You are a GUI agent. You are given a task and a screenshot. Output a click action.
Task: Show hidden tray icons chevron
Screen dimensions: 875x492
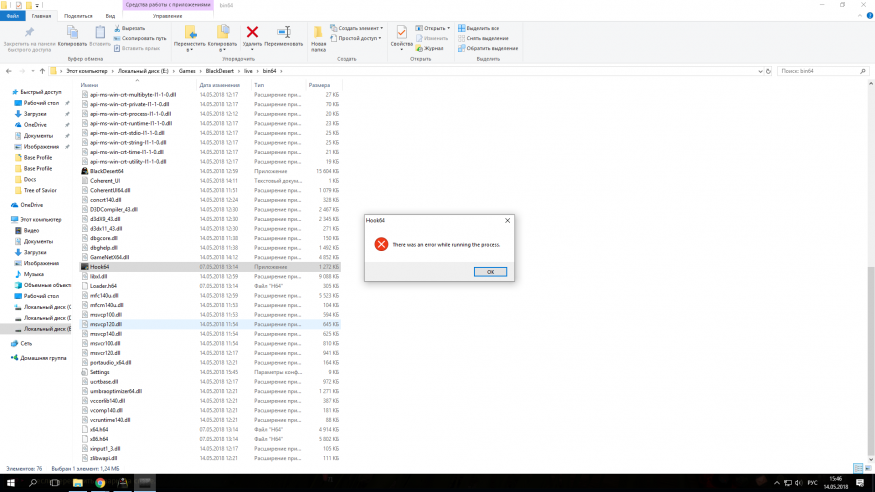point(777,483)
